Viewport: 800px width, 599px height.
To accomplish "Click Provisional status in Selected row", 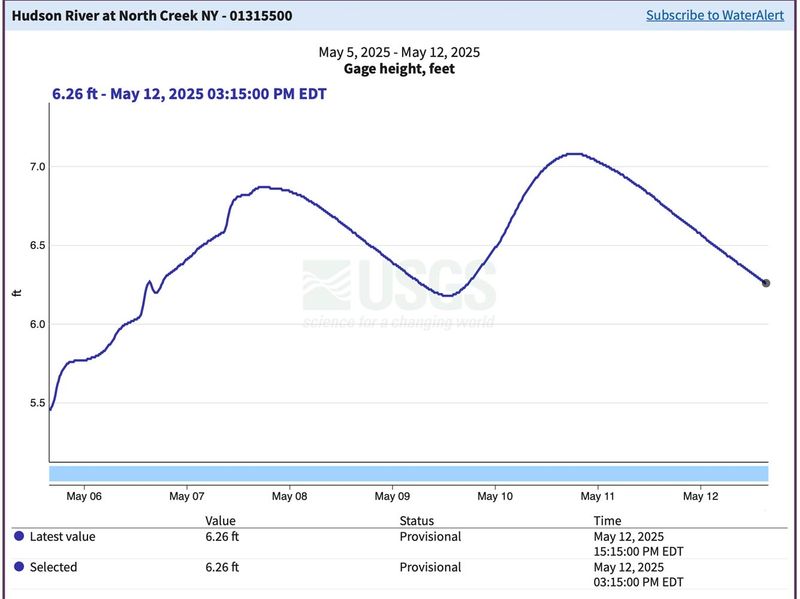I will (x=430, y=567).
